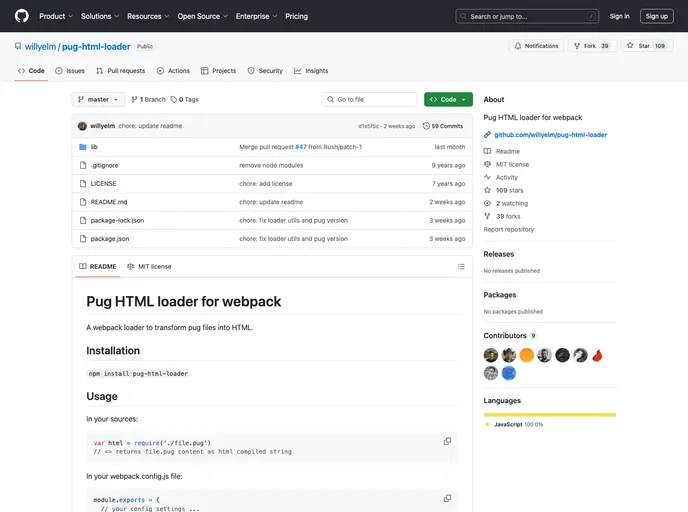This screenshot has width=688, height=512.
Task: Click the Go to file search box
Action: (x=369, y=100)
